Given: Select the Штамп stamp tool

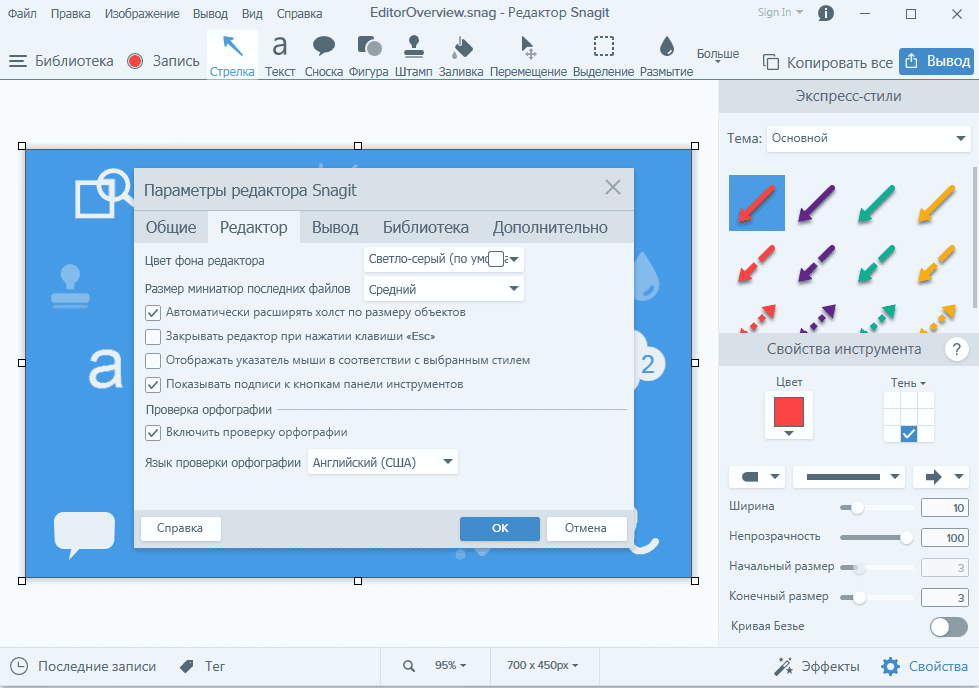Looking at the screenshot, I should coord(413,56).
